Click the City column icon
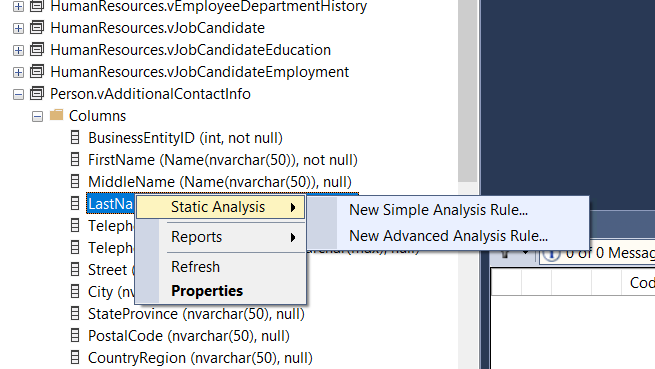 pos(75,291)
